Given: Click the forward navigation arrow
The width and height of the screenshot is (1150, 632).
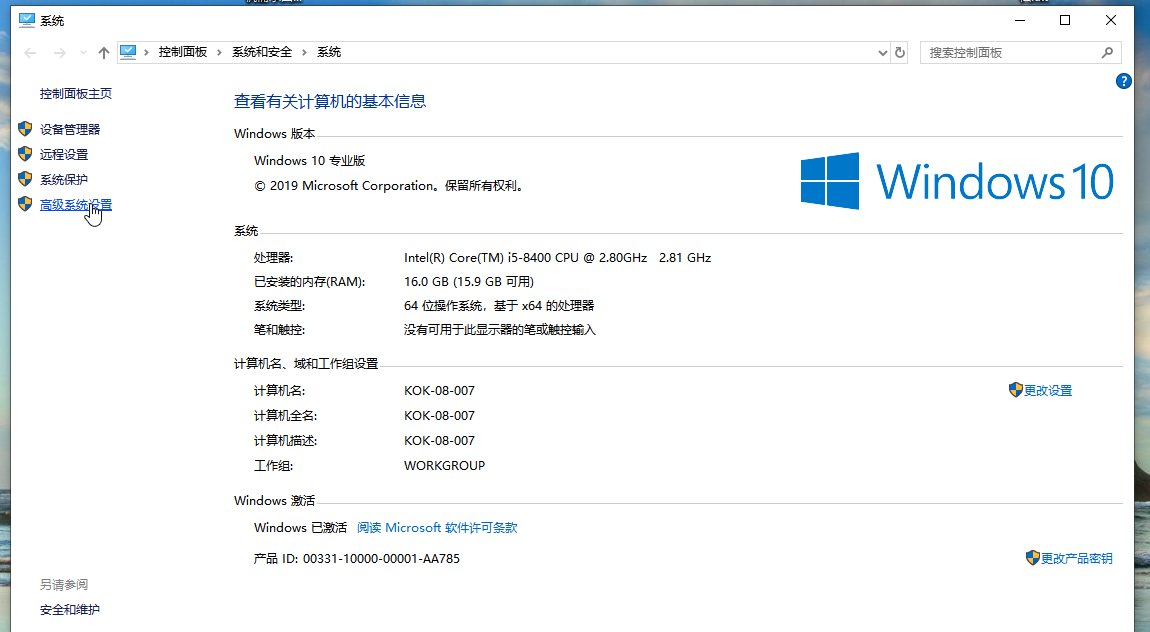Looking at the screenshot, I should click(59, 53).
